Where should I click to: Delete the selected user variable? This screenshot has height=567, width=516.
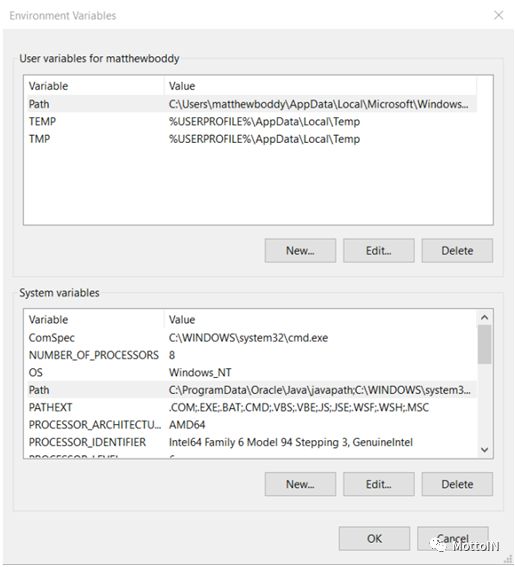pyautogui.click(x=457, y=250)
